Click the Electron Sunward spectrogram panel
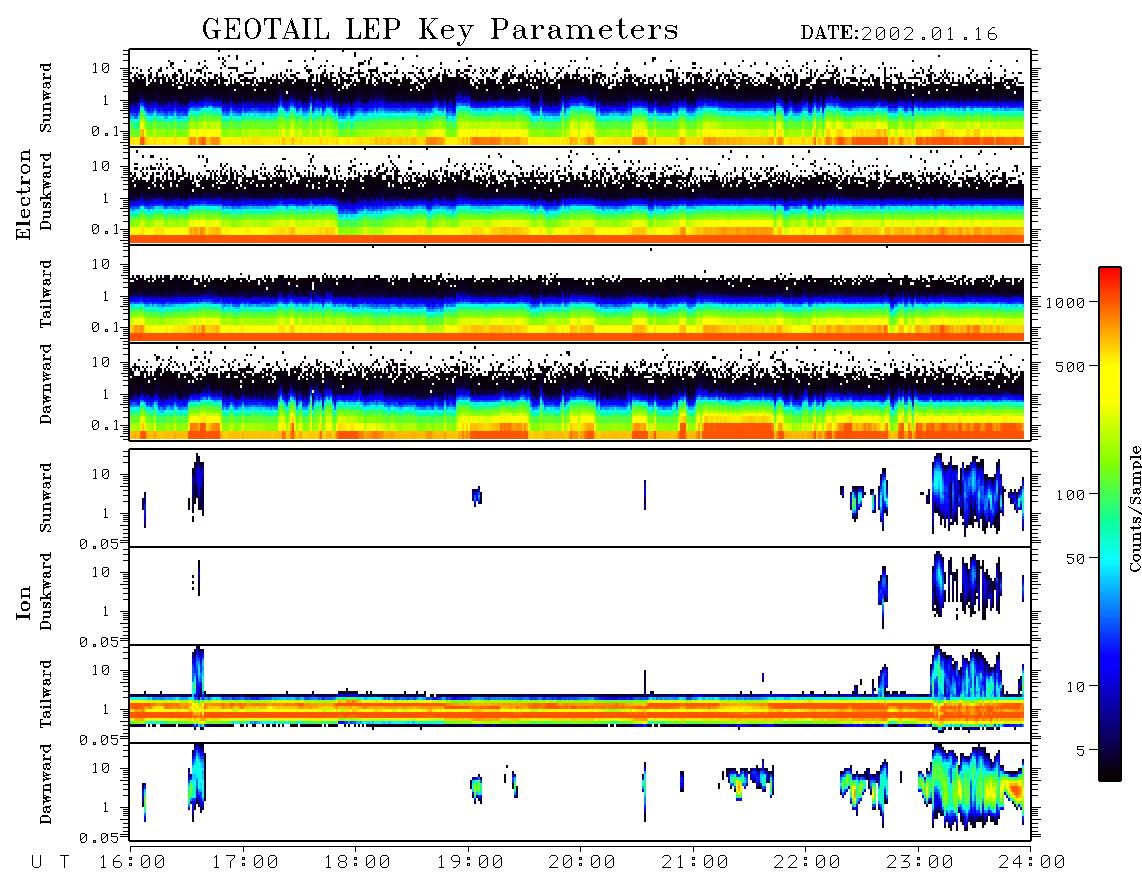 (x=580, y=97)
